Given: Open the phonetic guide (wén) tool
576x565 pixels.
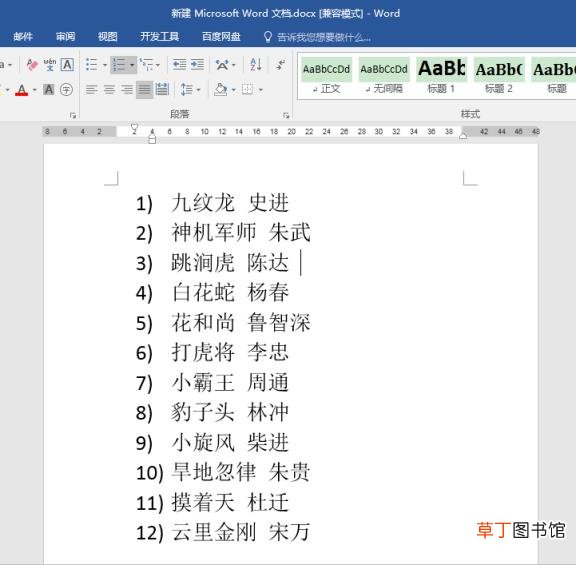Looking at the screenshot, I should (x=50, y=65).
